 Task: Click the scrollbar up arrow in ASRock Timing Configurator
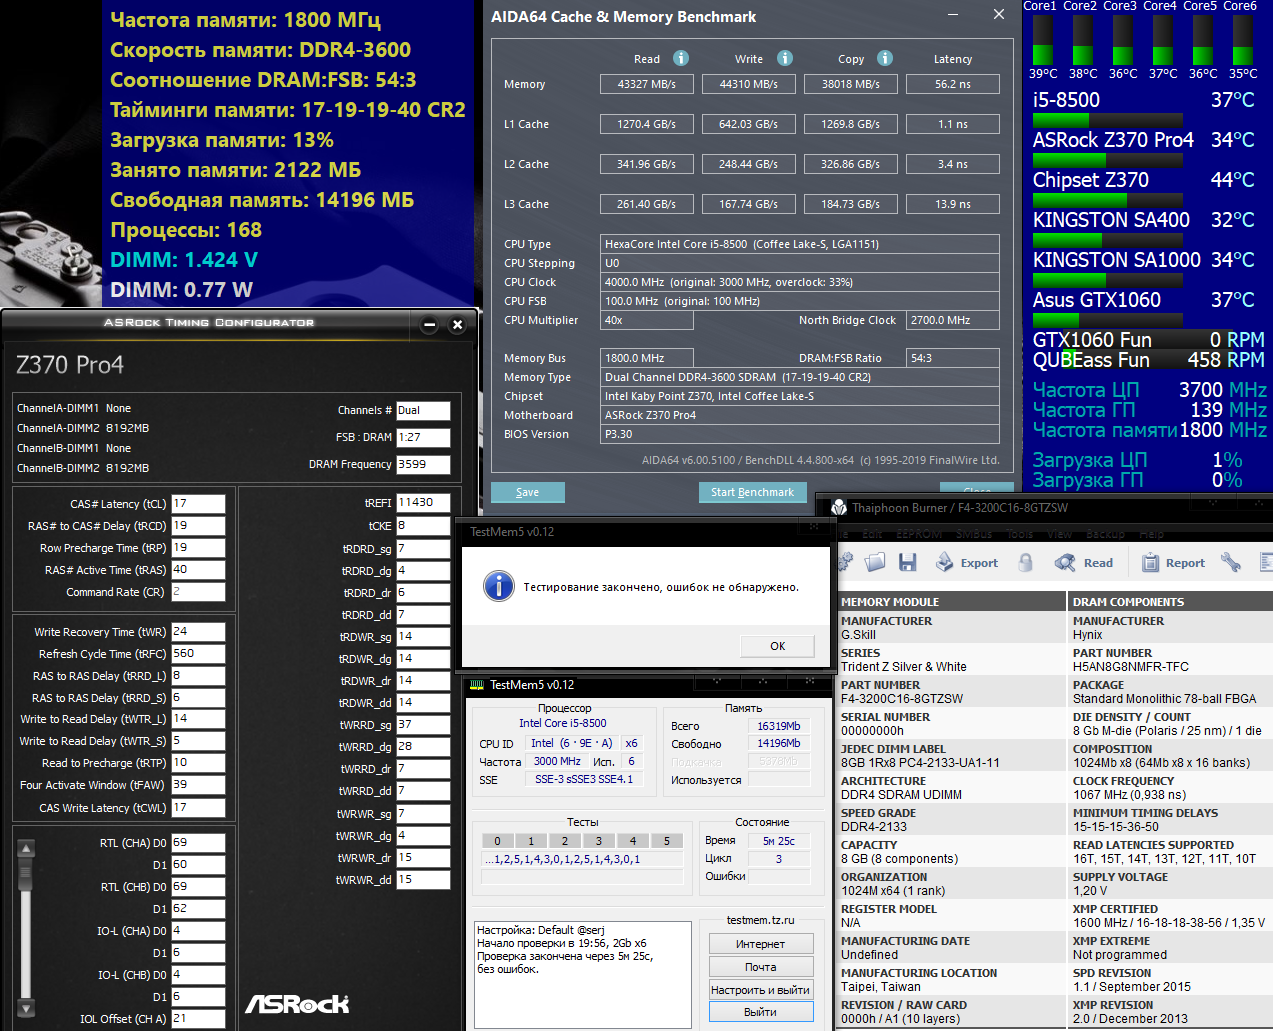pyautogui.click(x=26, y=849)
